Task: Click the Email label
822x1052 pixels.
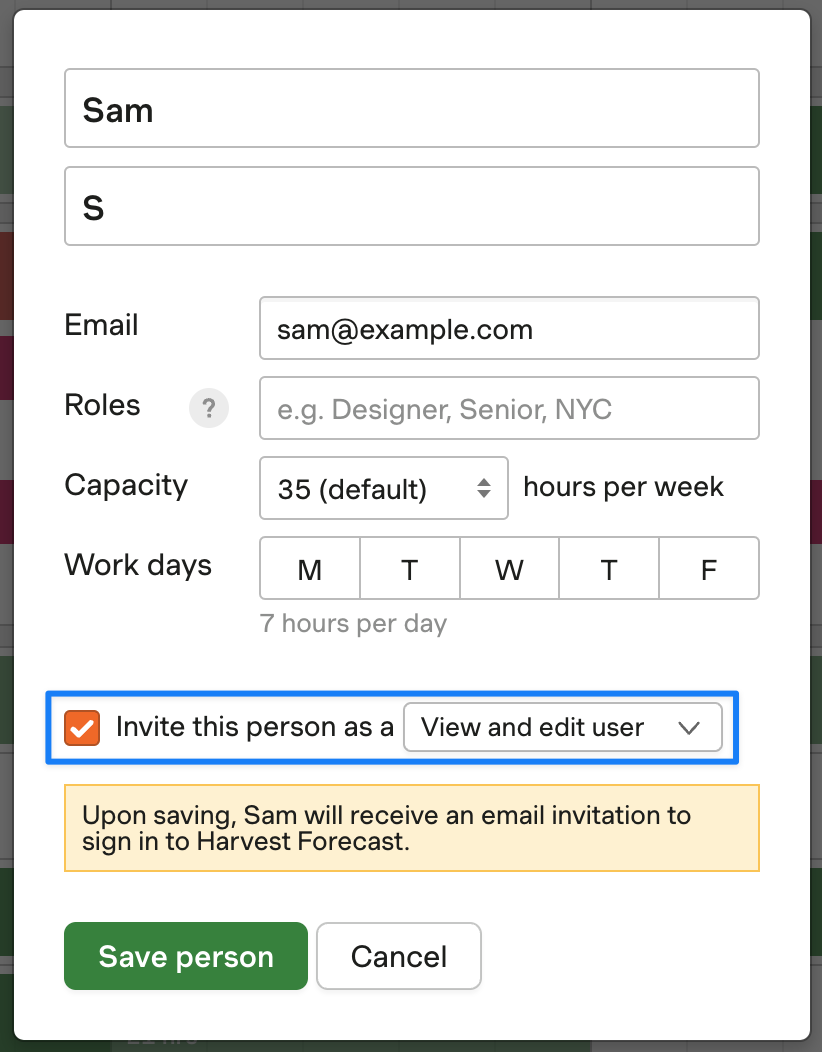Action: (x=101, y=325)
